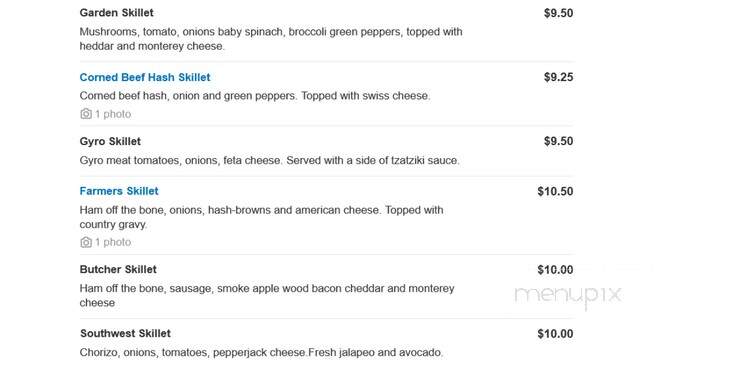Click the Southwest Skillet $10.00 price
747x377 pixels.
click(x=555, y=334)
